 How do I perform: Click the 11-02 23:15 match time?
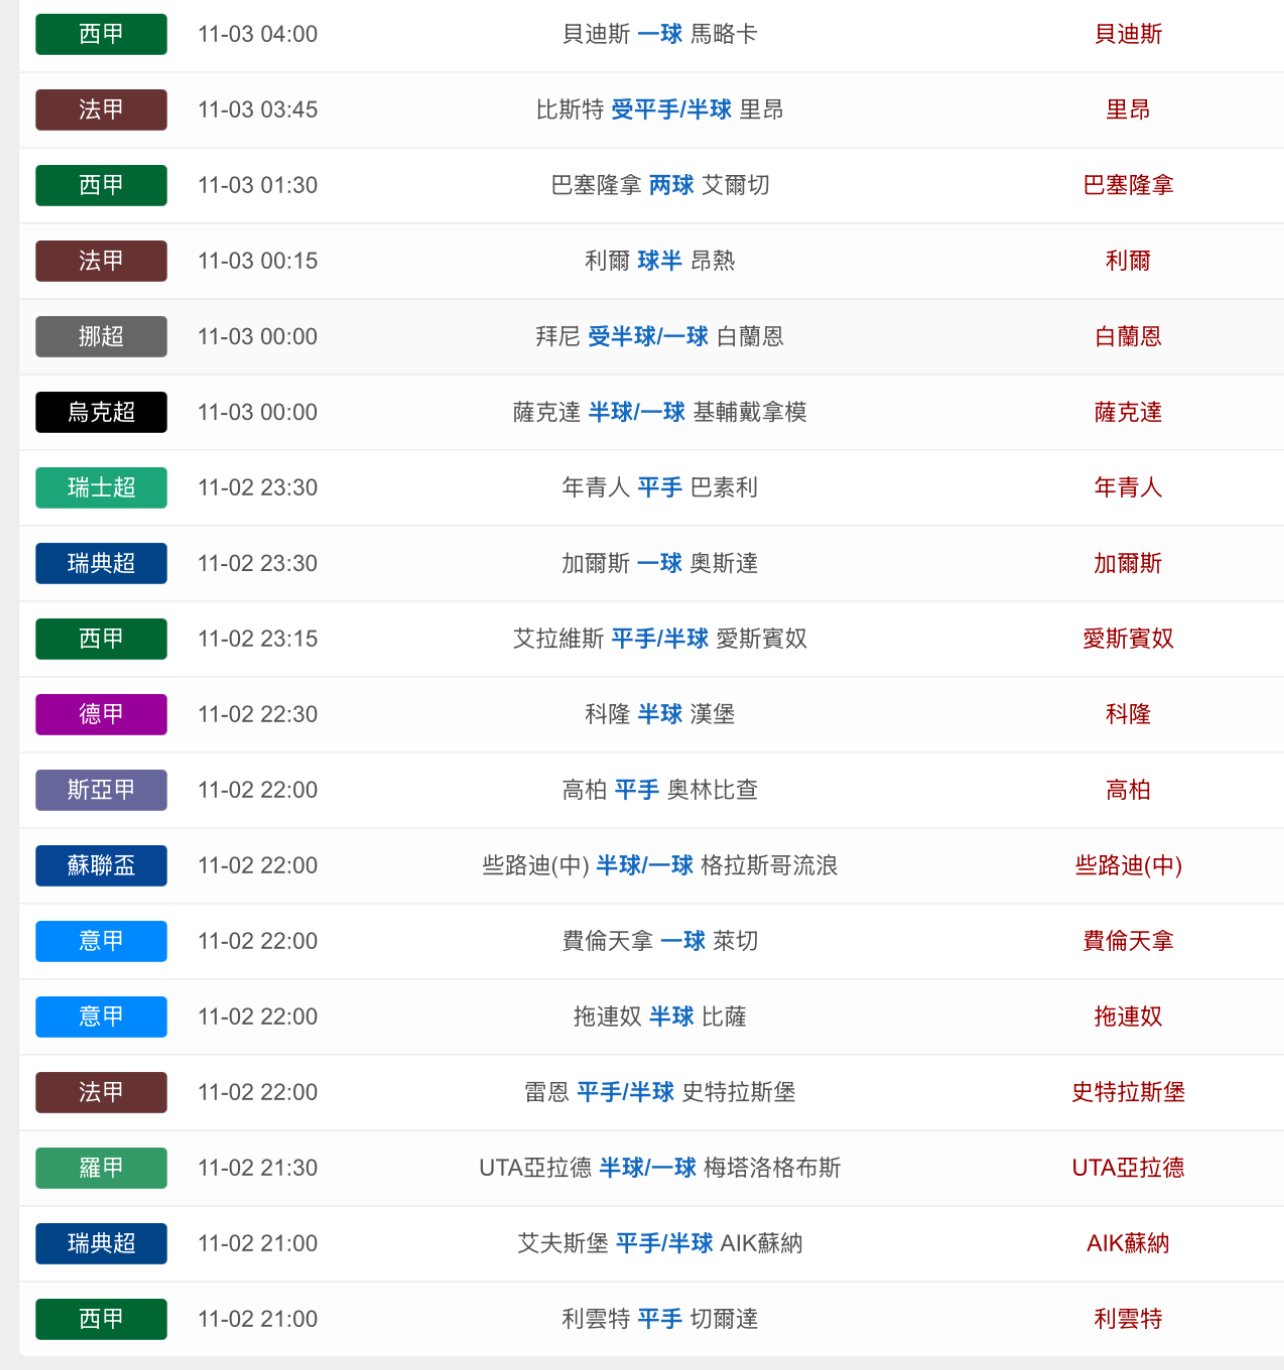point(258,638)
